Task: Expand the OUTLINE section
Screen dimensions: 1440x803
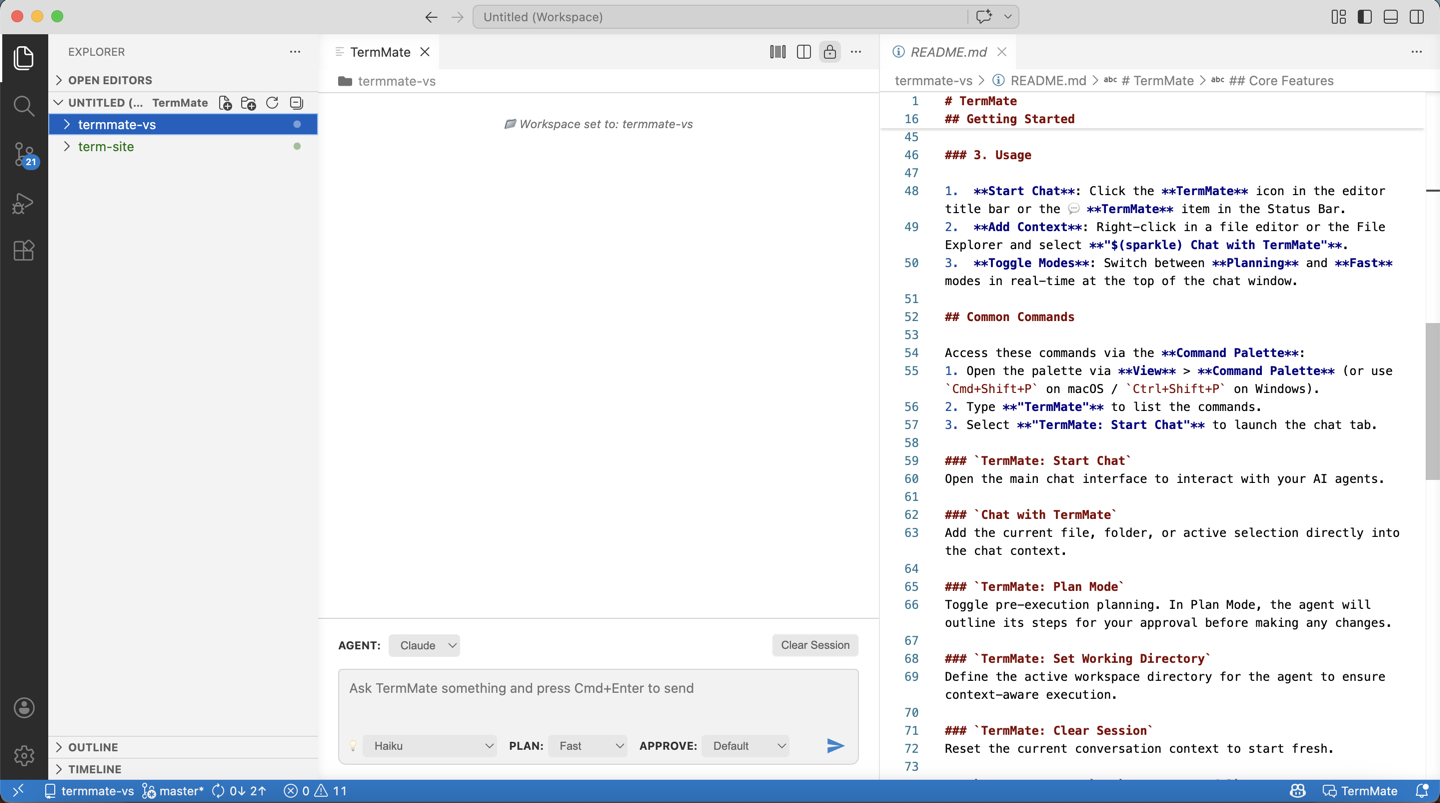Action: pos(183,747)
